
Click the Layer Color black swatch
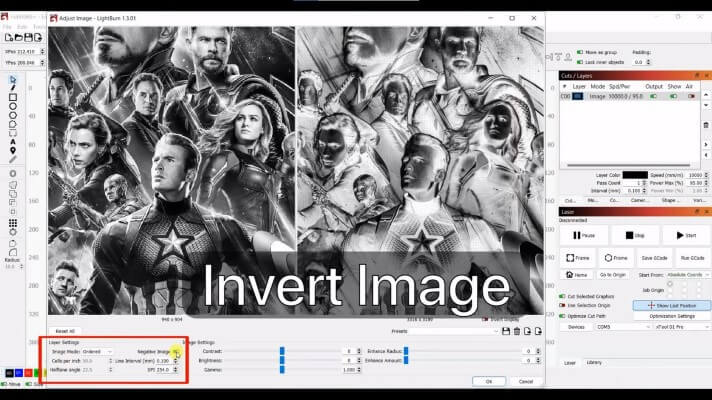(x=635, y=175)
